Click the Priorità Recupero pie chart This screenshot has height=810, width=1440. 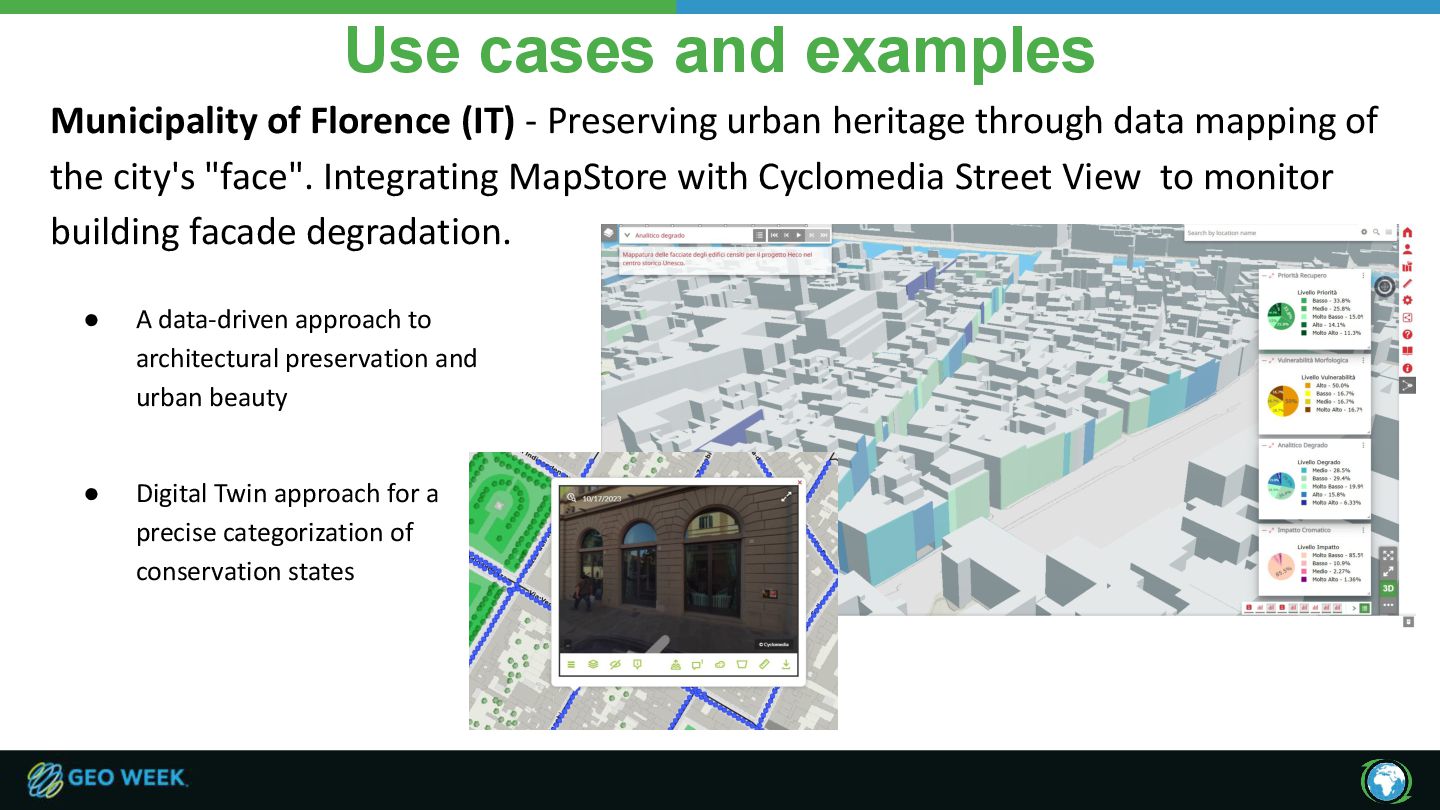coord(1281,316)
